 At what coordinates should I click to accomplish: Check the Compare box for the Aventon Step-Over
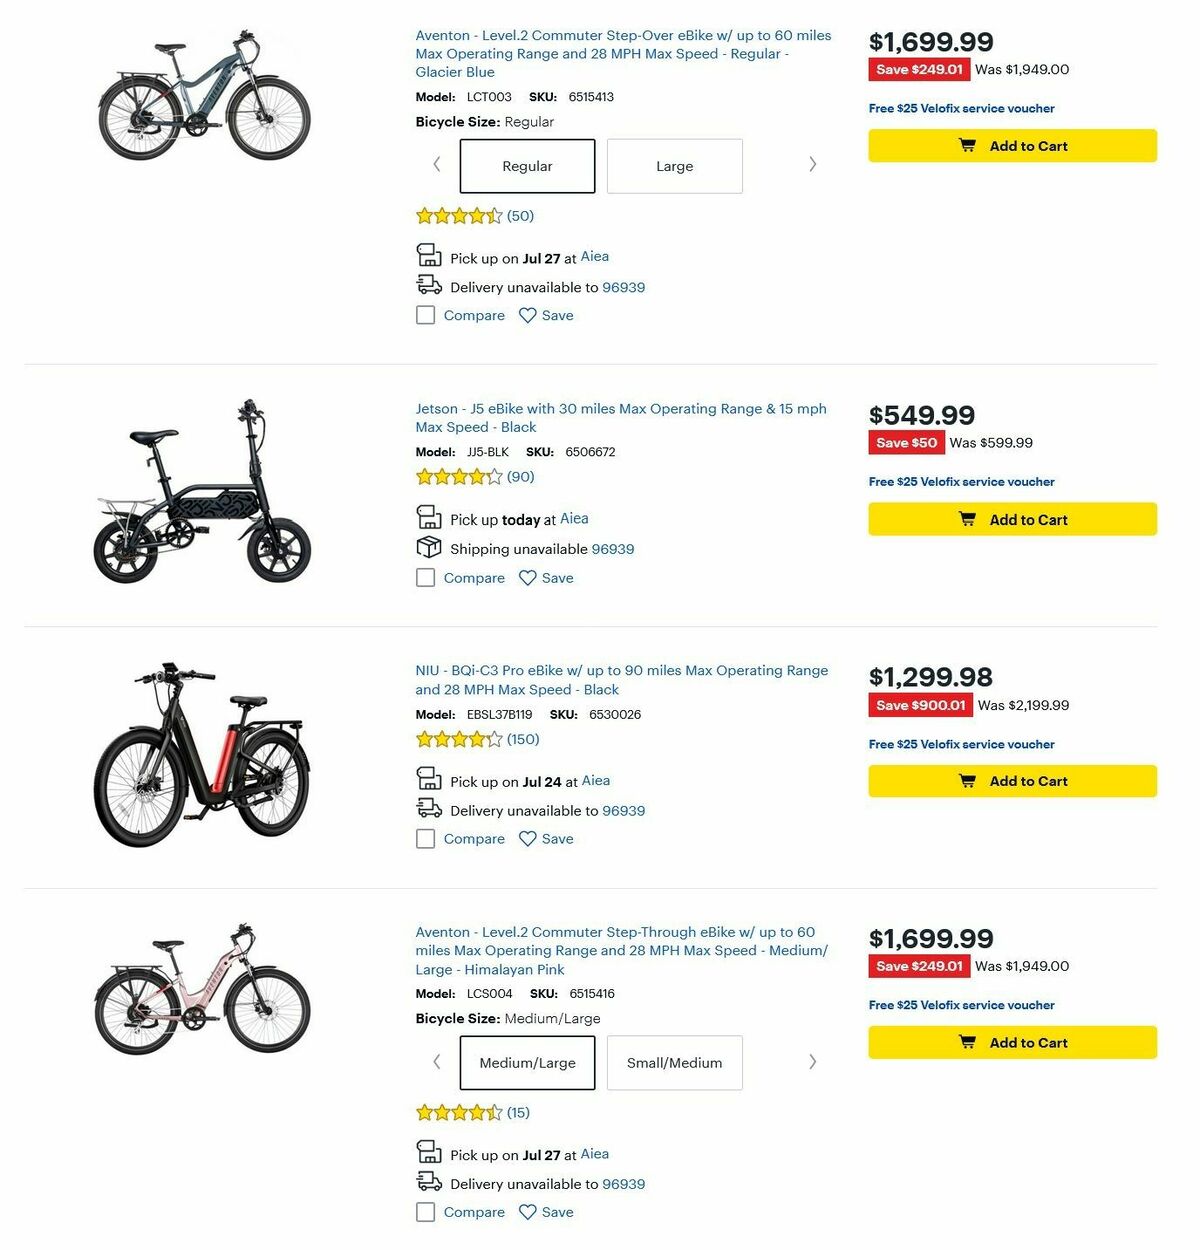pos(425,315)
